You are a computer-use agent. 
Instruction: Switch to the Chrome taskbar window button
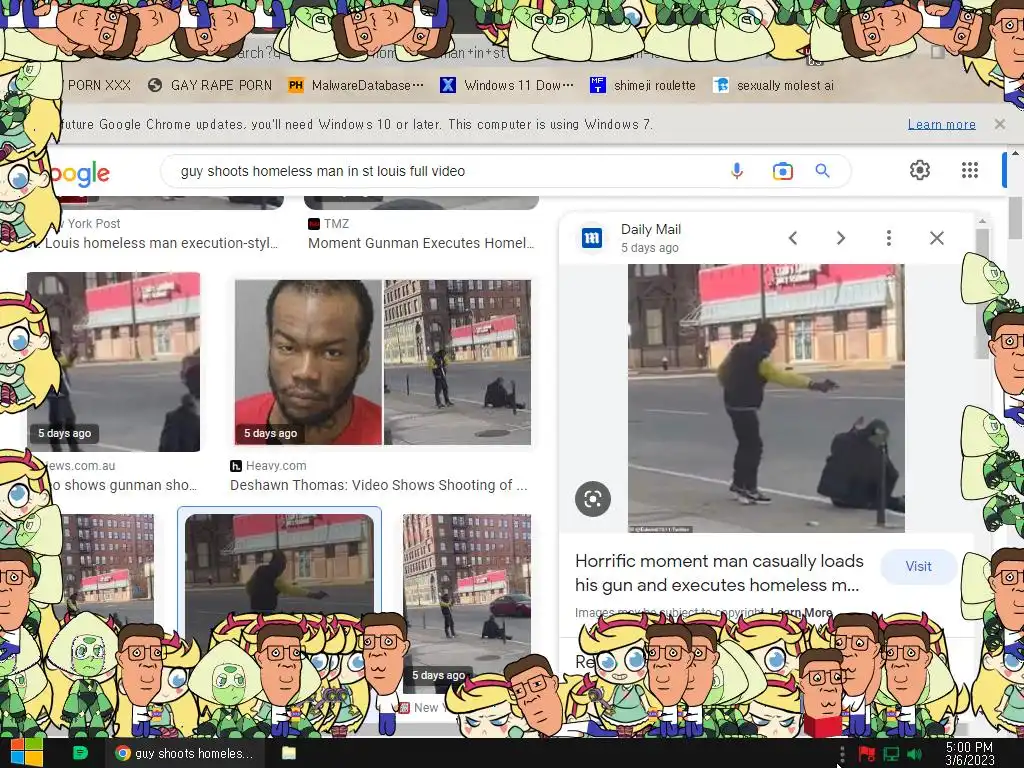(x=185, y=753)
